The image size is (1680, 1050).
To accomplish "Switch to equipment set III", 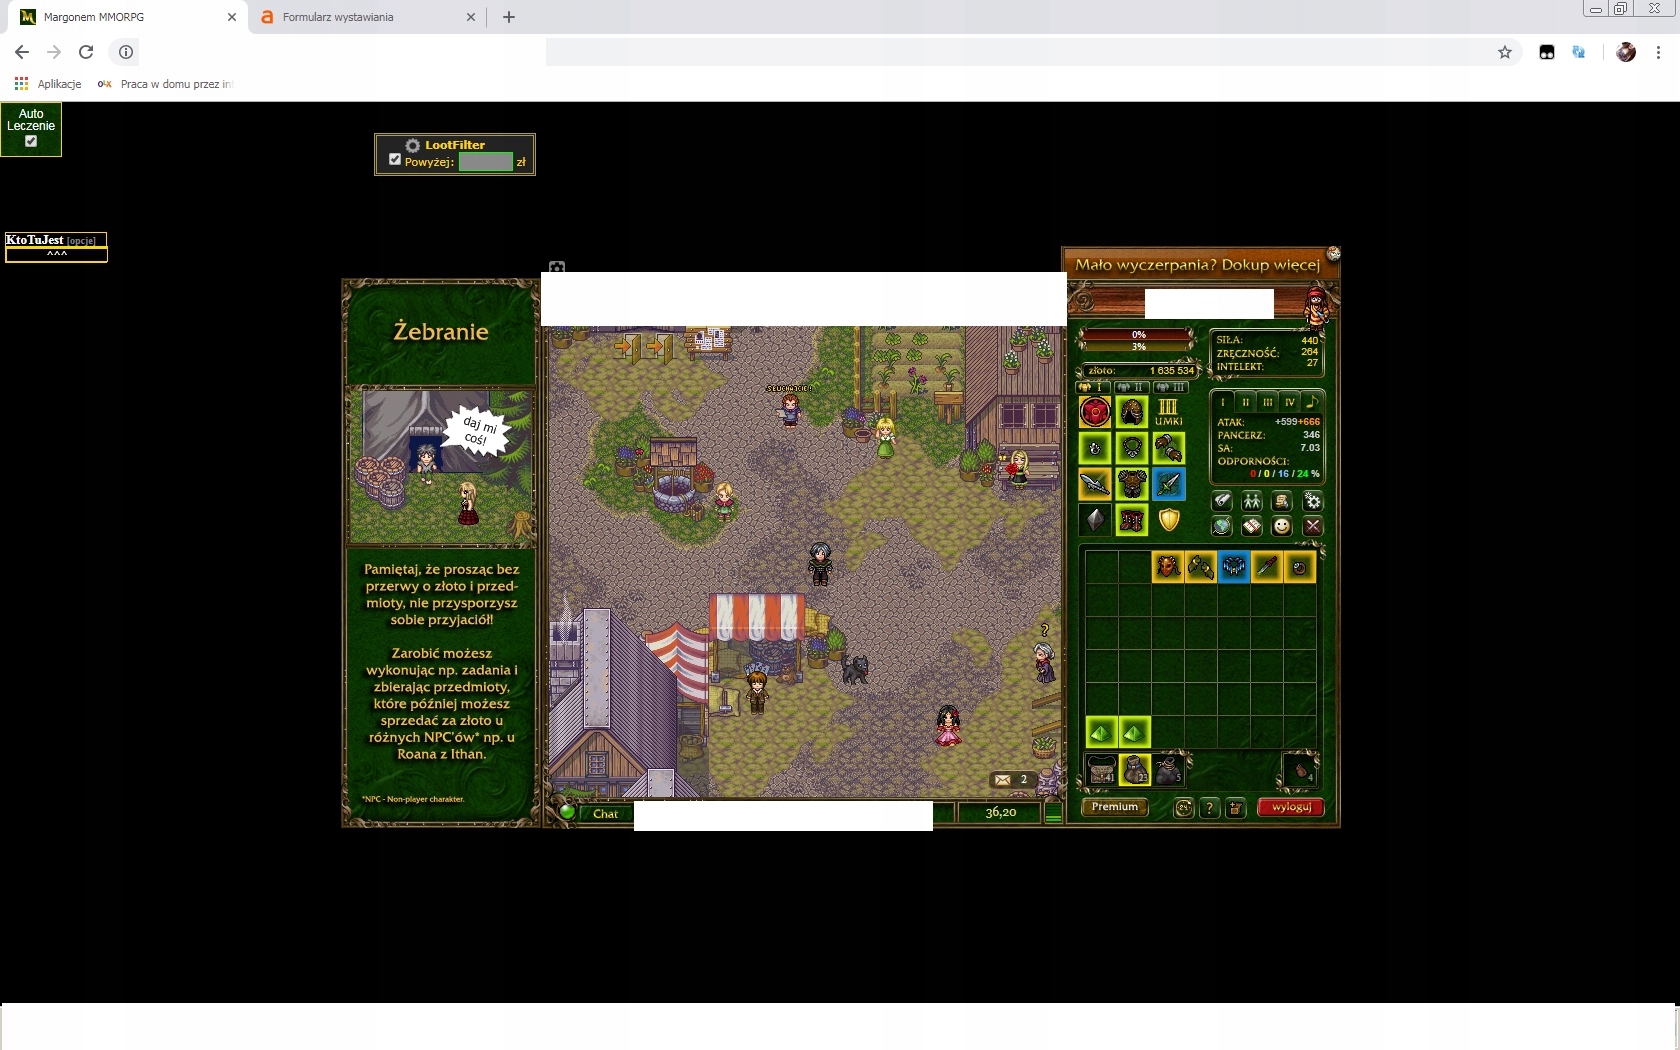I will (x=1170, y=387).
